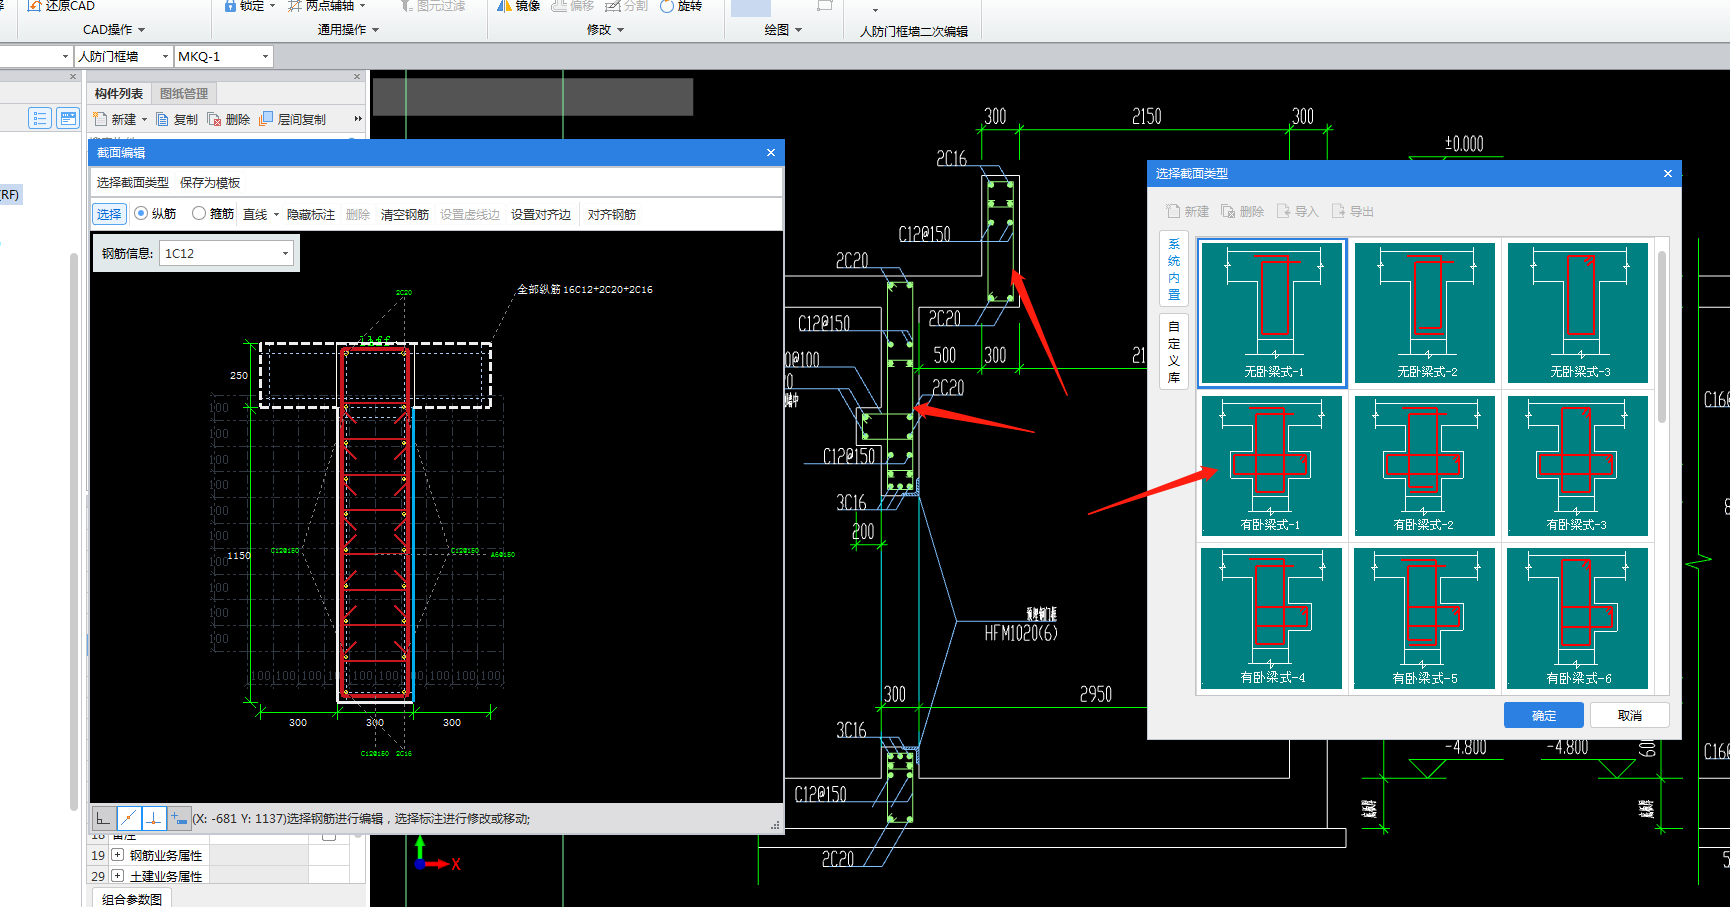
Task: Click the overflow arrows in component list toolbar
Action: point(358,119)
